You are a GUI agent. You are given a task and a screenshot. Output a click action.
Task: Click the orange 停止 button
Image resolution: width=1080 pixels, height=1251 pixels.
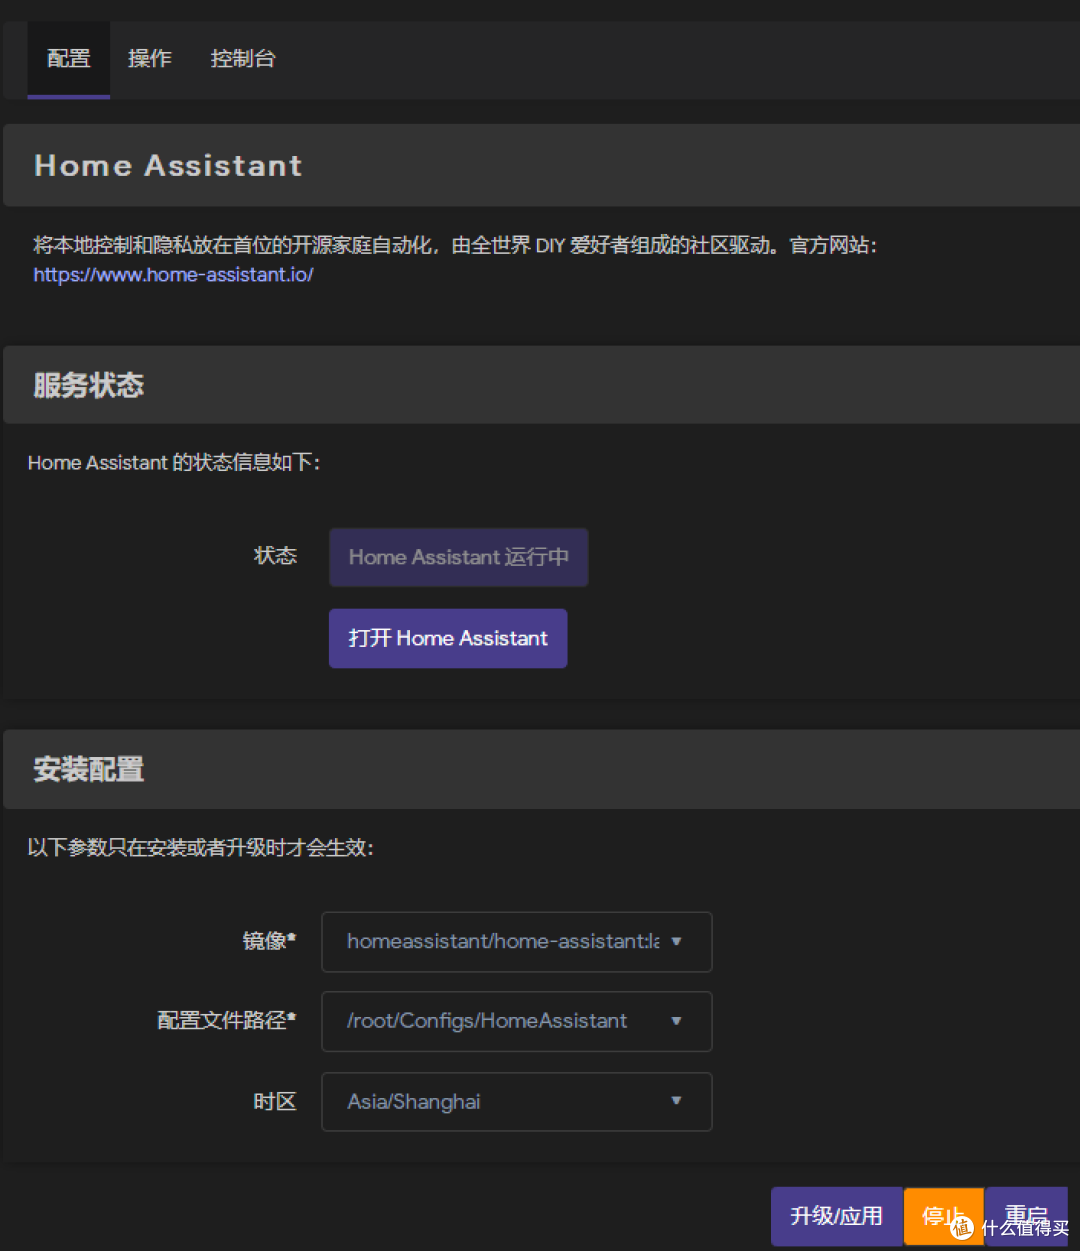[x=944, y=1216]
